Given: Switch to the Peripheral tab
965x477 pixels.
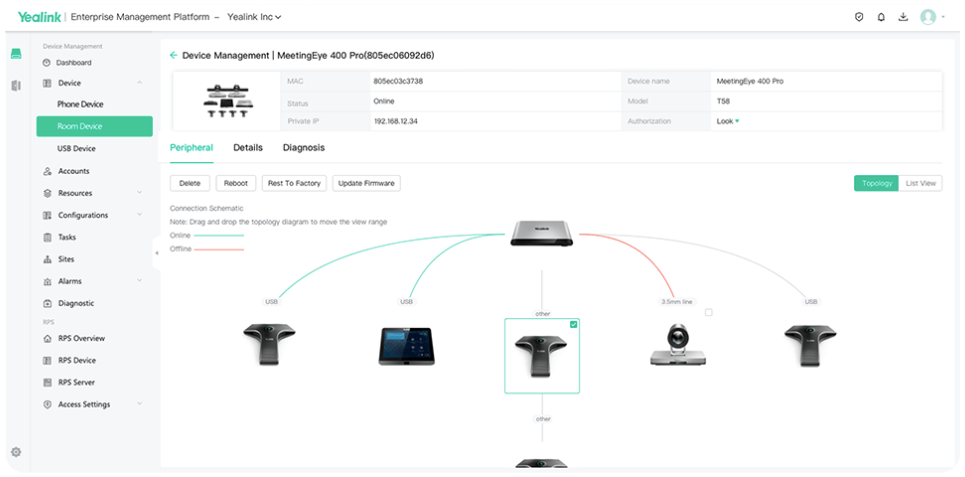Looking at the screenshot, I should point(191,148).
